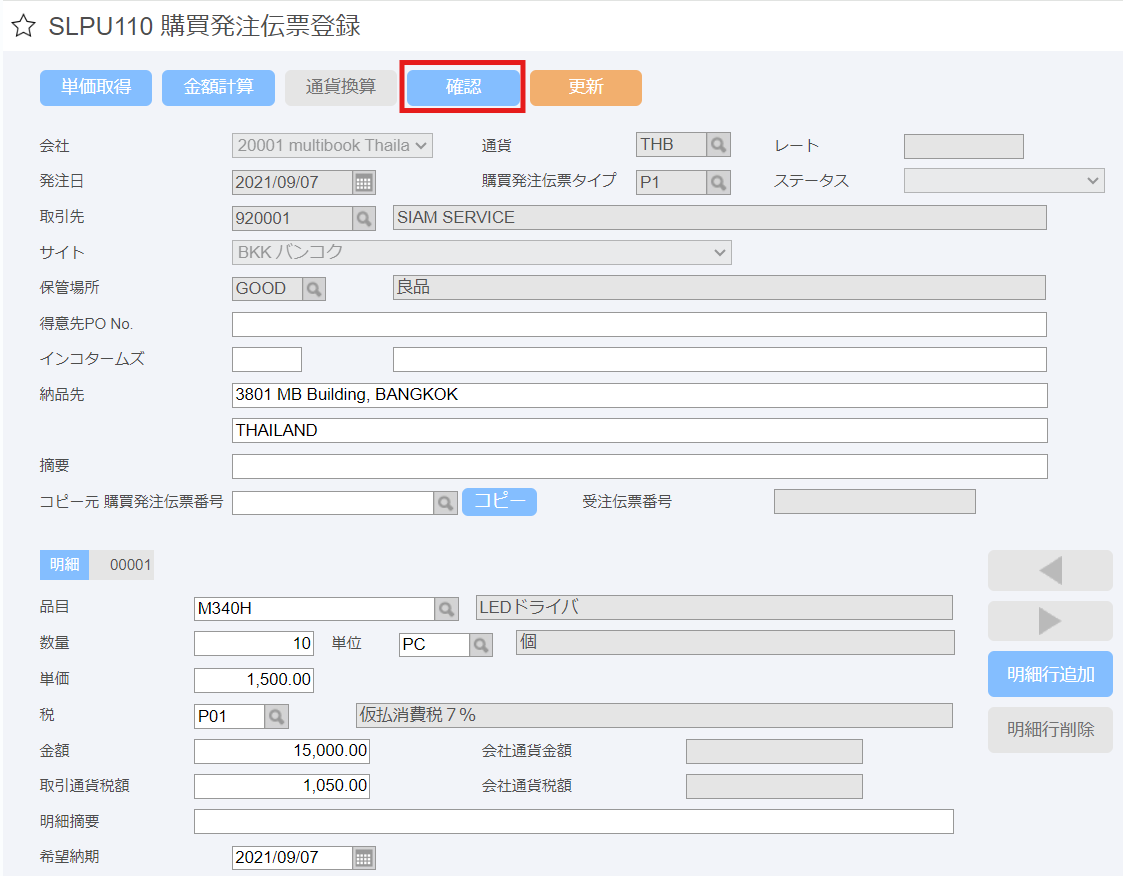Click the 通貨 field containing THB

671,145
